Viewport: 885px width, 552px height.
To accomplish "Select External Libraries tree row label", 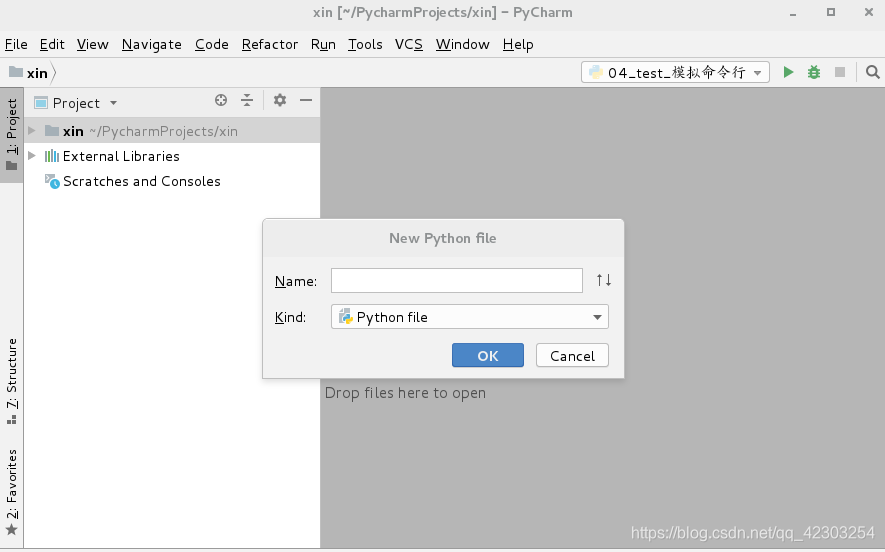I will coord(121,156).
